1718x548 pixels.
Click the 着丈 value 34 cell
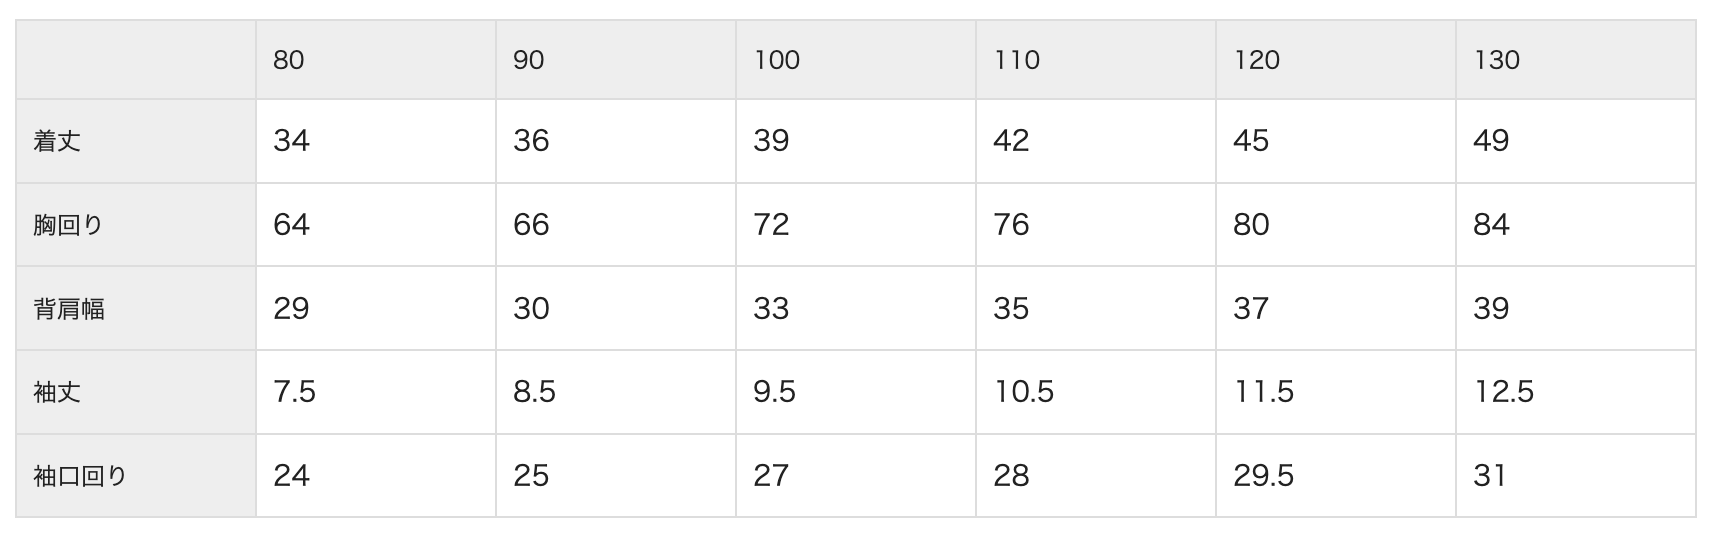291,141
